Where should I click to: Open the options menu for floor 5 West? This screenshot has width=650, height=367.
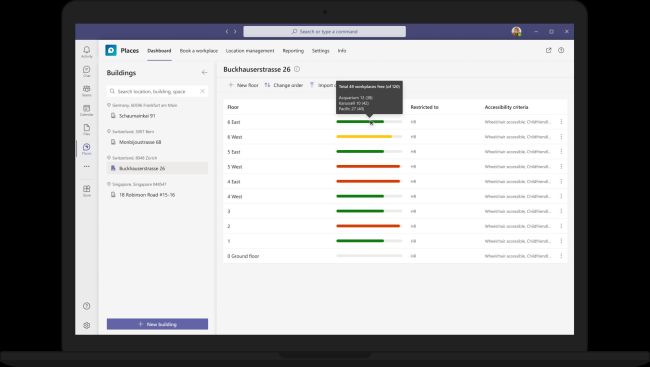(561, 167)
